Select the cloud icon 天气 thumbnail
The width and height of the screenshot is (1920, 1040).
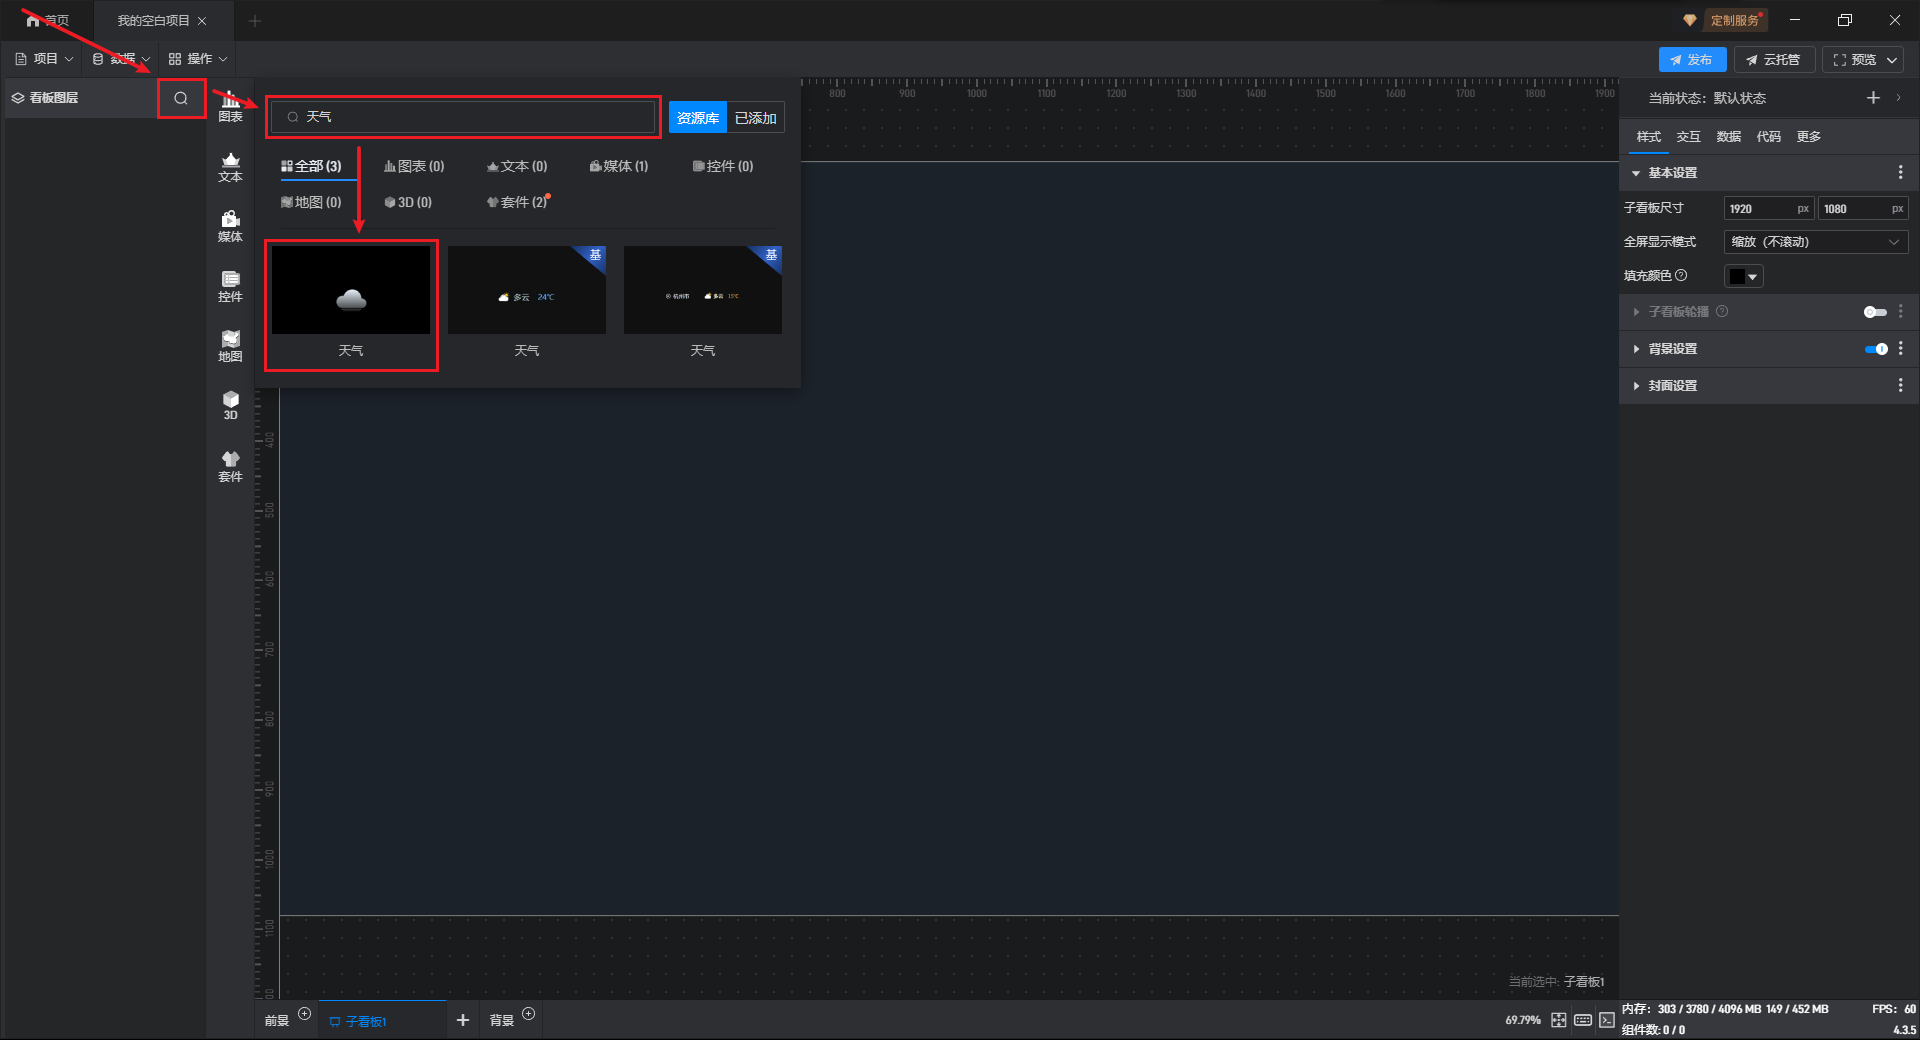pyautogui.click(x=351, y=290)
